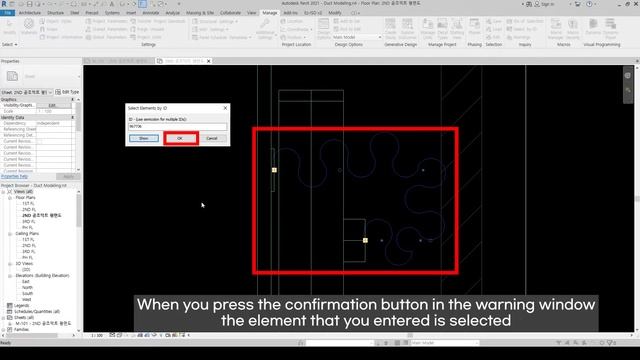640x360 pixels.
Task: Open the File menu tab
Action: click(x=7, y=13)
